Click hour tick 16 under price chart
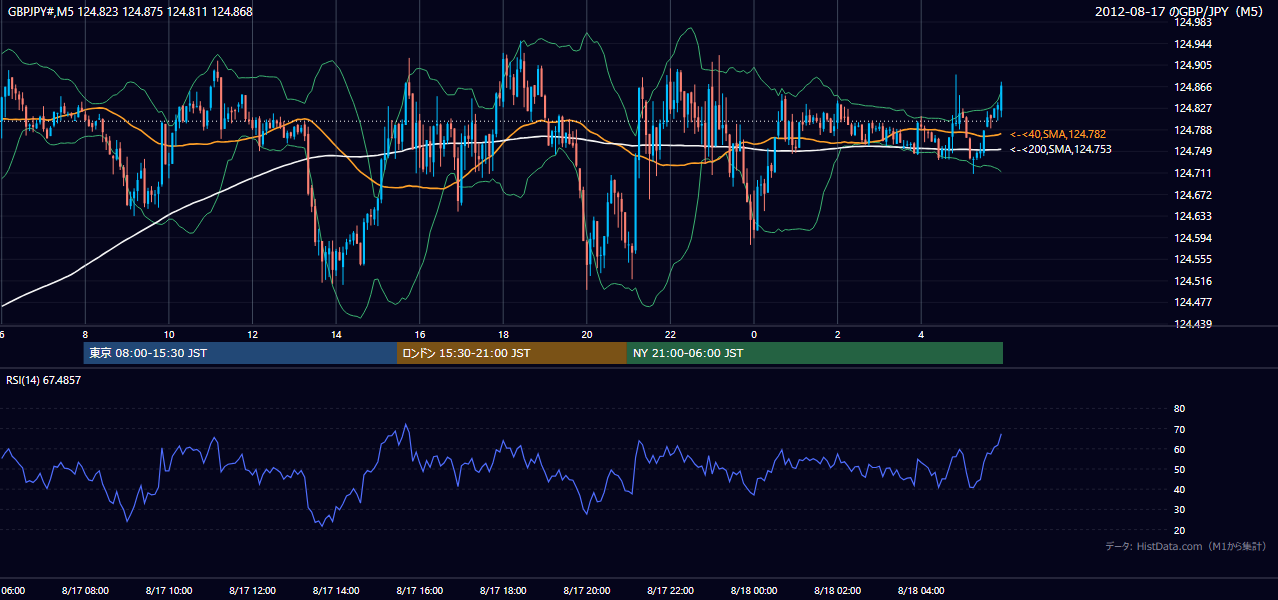The height and width of the screenshot is (600, 1278). 420,334
